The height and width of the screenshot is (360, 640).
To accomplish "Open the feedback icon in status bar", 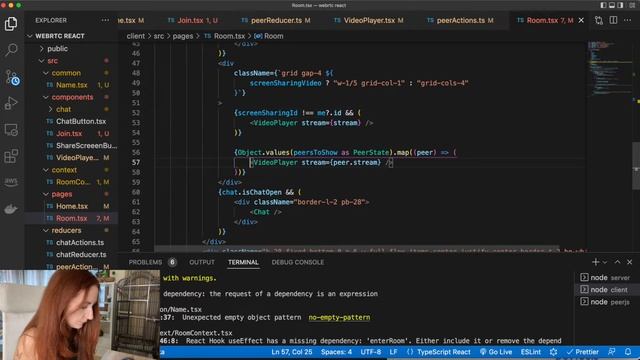I will (611, 352).
